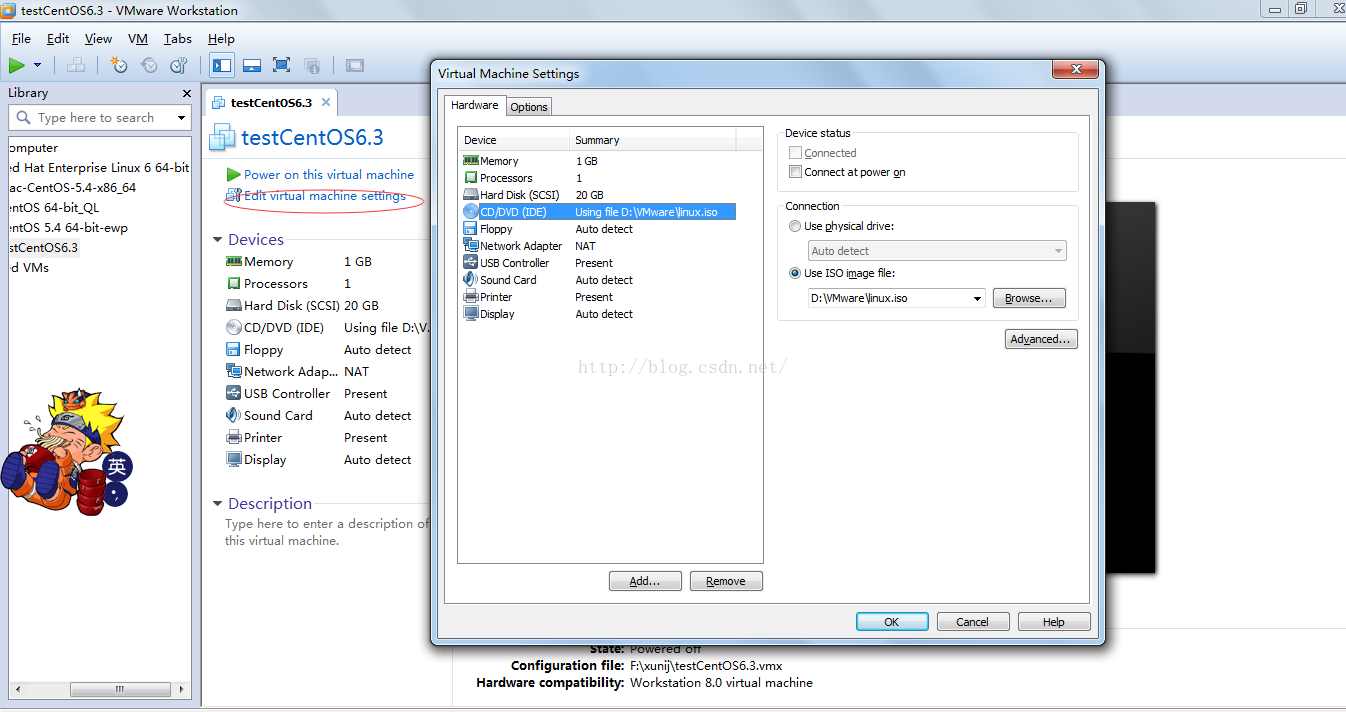Select the Sound Card icon in settings dialog
Image resolution: width=1346 pixels, height=712 pixels.
470,279
